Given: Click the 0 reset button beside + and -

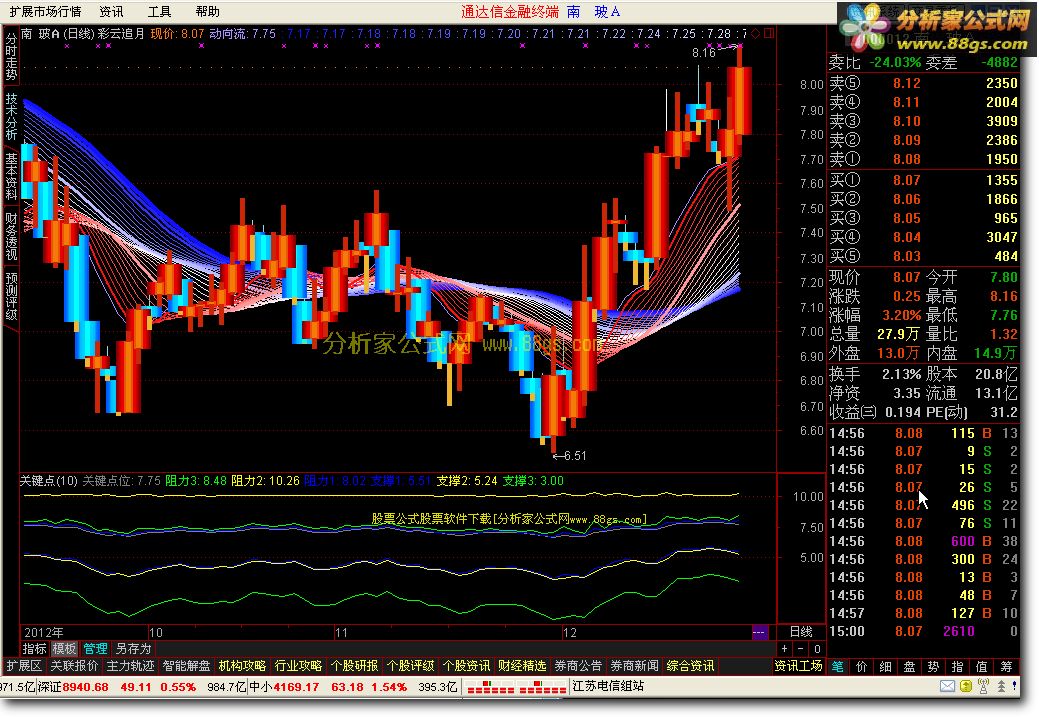Looking at the screenshot, I should point(817,649).
